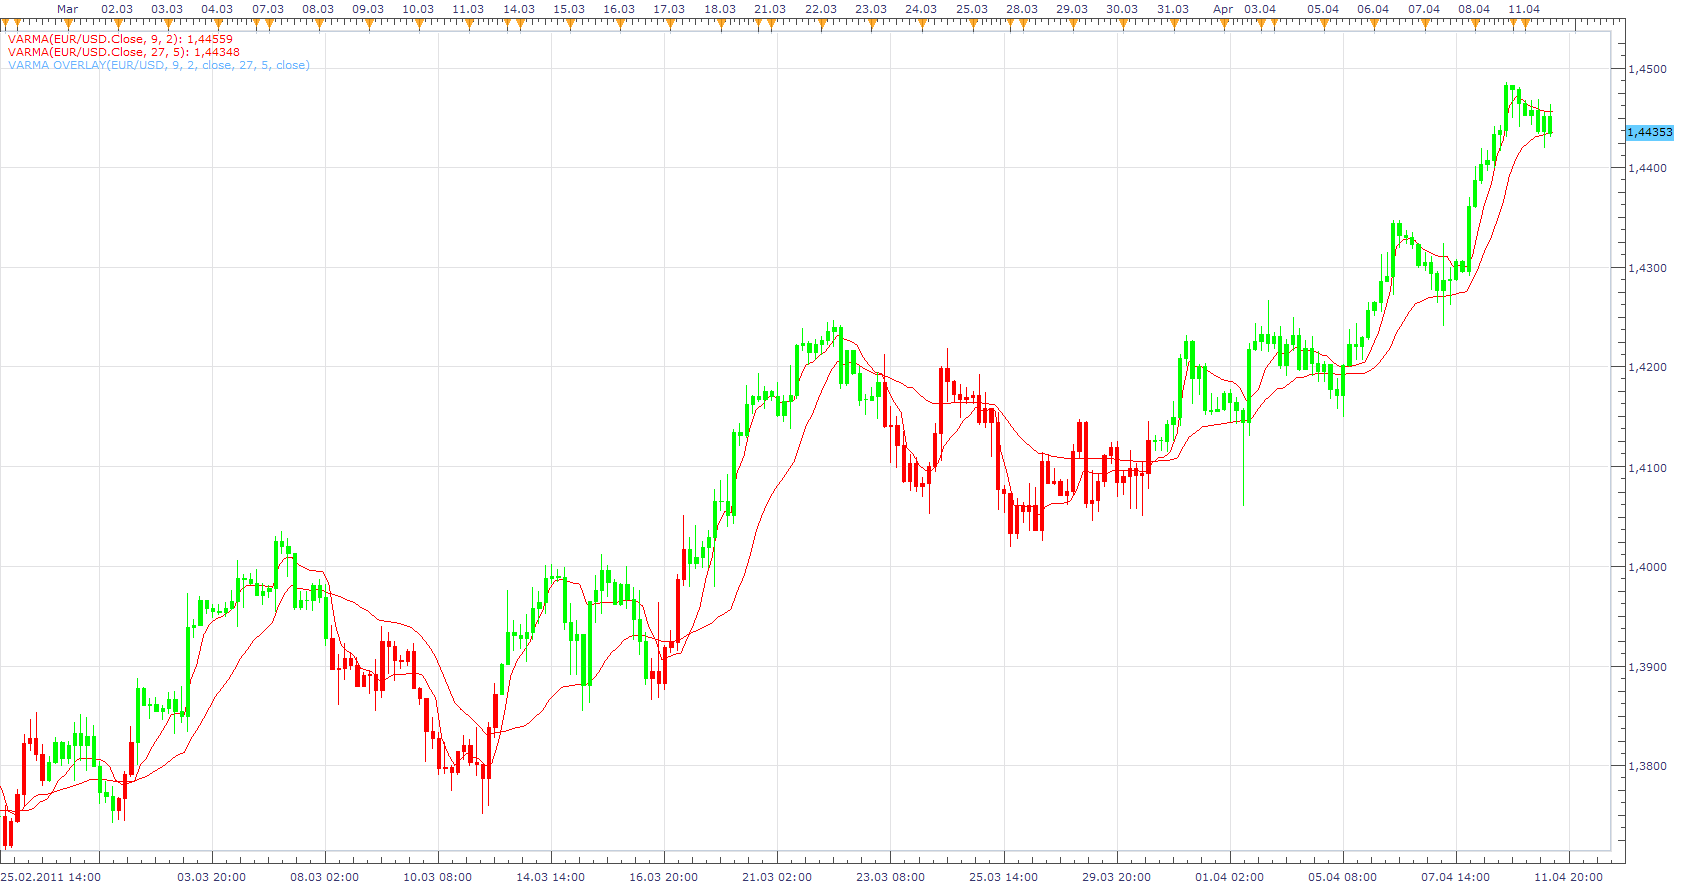
Task: Click the 21.03 02:00 bottom time label
Action: coord(777,877)
